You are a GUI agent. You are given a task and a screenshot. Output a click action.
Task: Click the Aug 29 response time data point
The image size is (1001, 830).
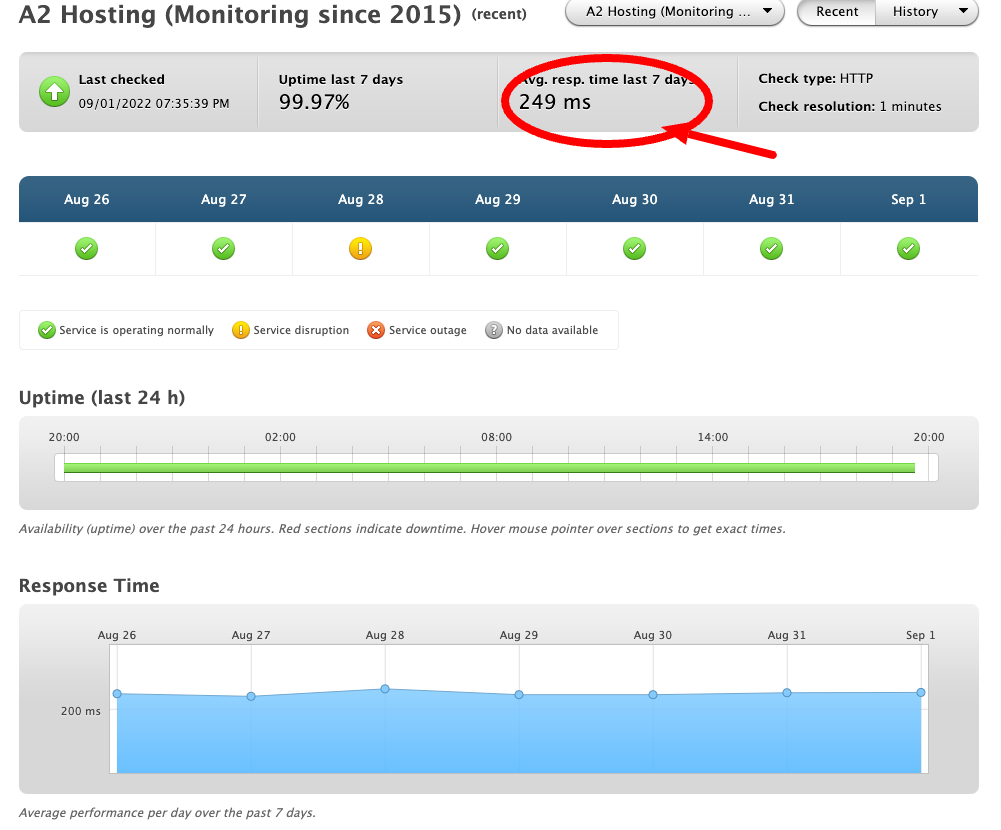click(519, 695)
